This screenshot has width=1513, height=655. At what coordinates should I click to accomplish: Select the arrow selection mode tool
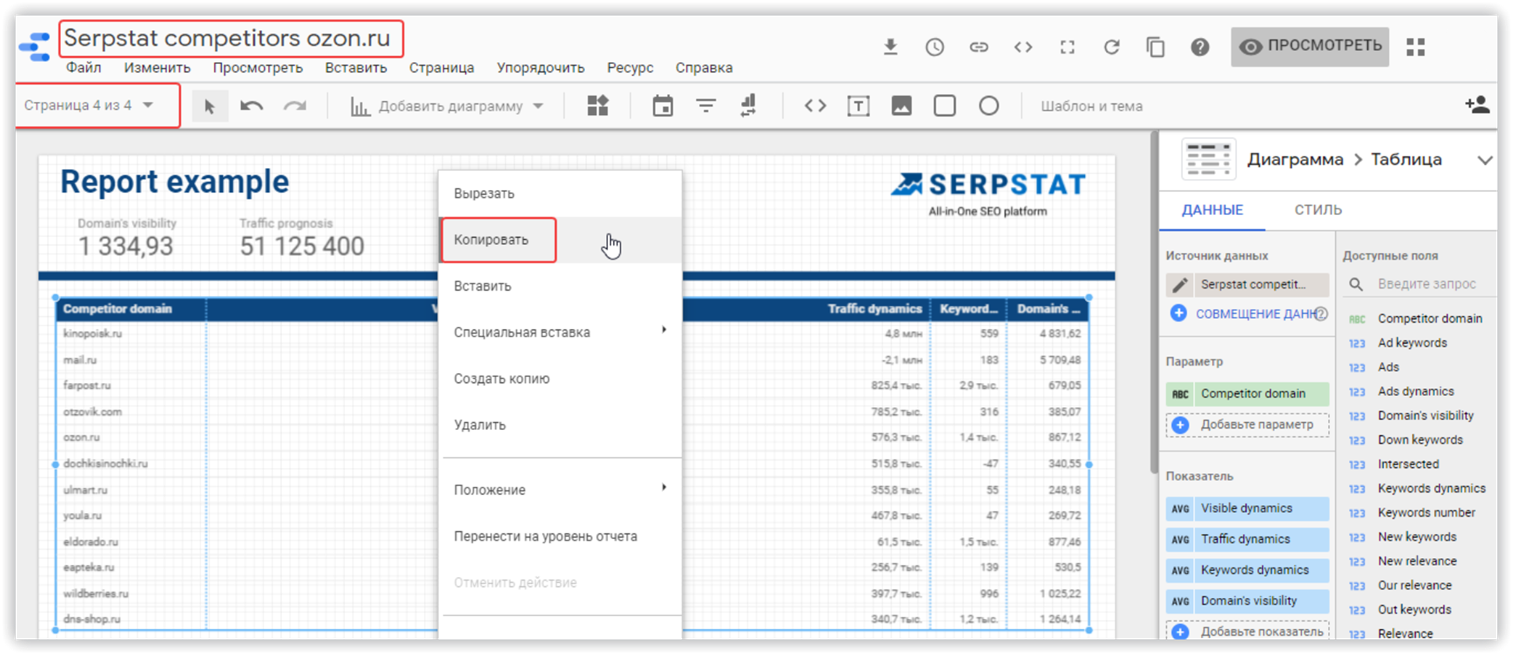[209, 106]
